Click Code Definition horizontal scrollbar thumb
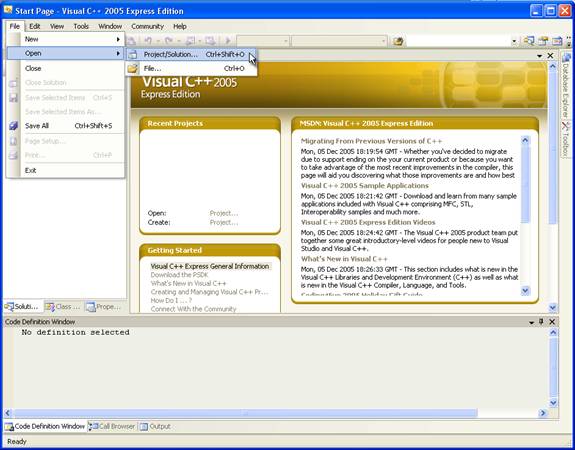 click(x=245, y=413)
